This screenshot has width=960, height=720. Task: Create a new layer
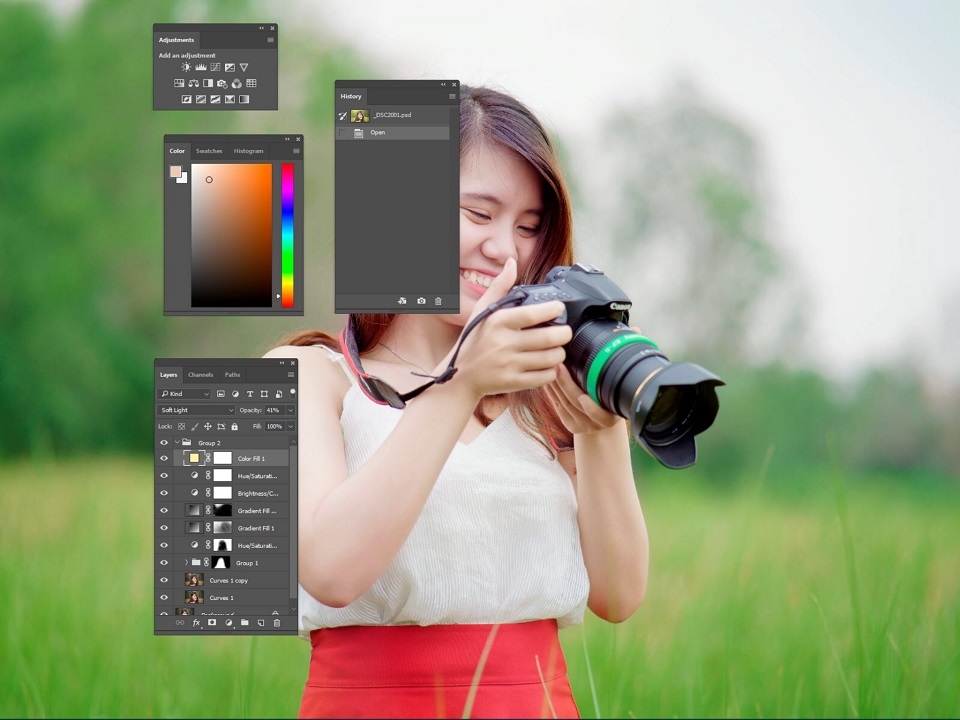[260, 623]
